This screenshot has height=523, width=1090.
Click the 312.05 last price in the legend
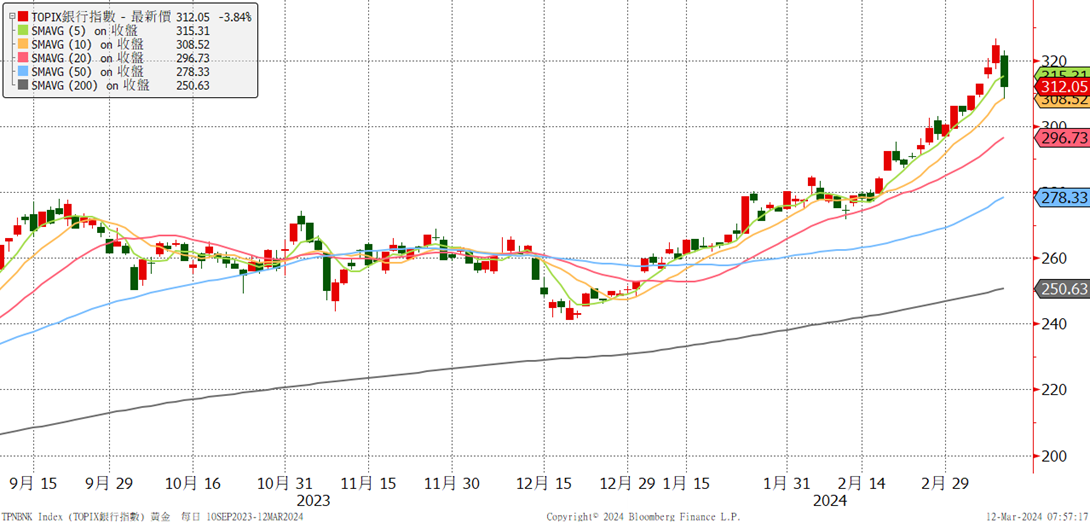click(193, 16)
